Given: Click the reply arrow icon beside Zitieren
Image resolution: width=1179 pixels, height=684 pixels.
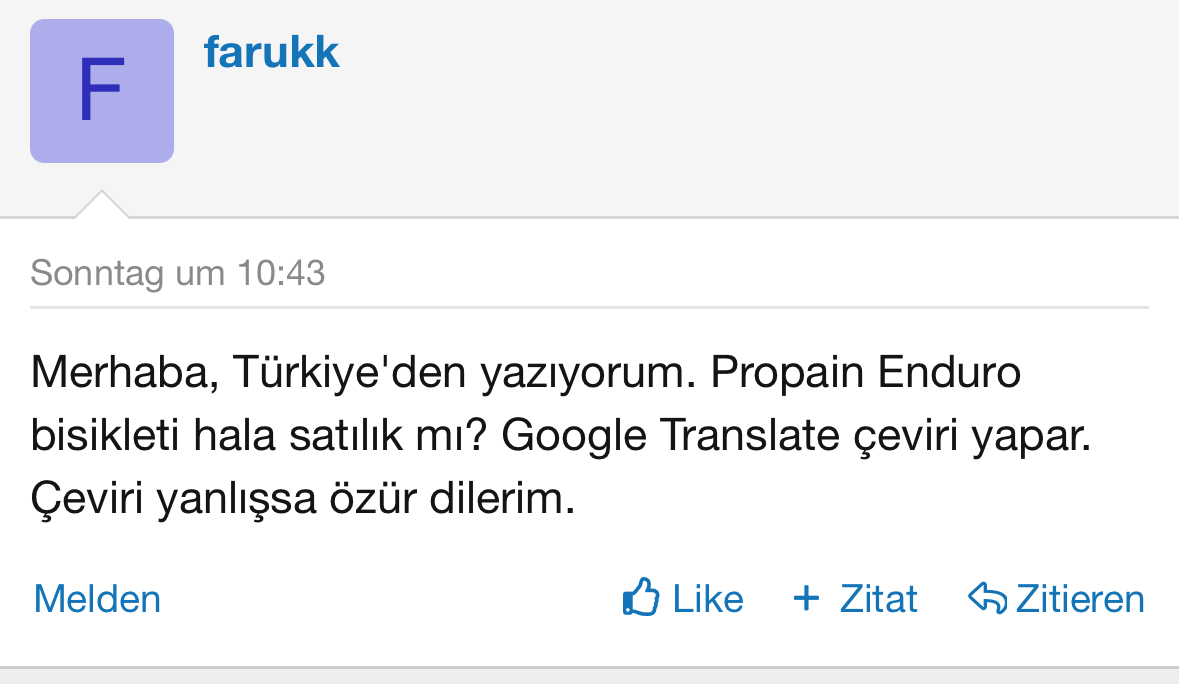Looking at the screenshot, I should point(987,598).
